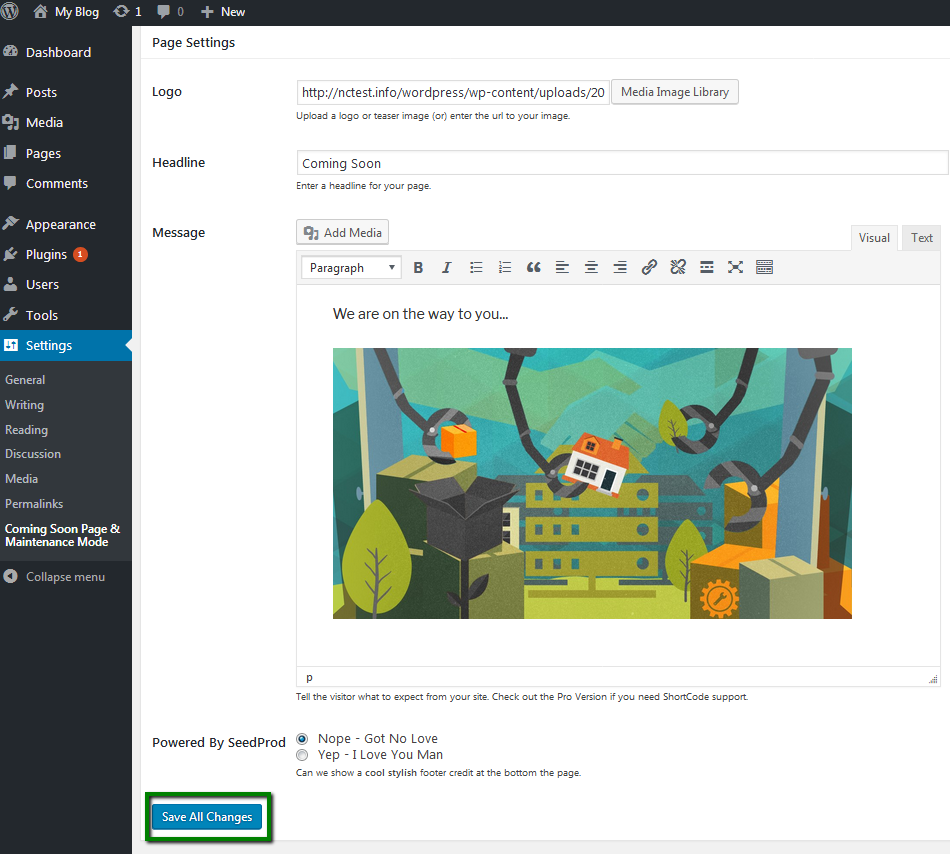
Task: Click the Logo URL input field
Action: [453, 92]
